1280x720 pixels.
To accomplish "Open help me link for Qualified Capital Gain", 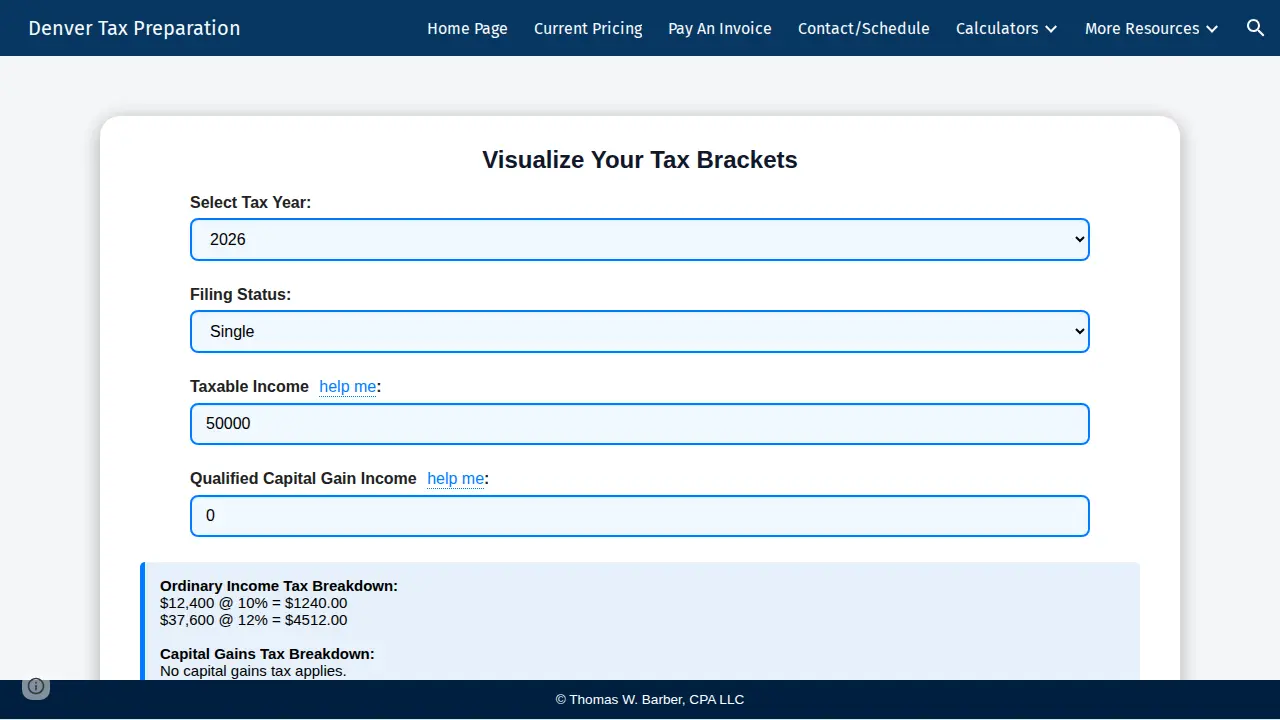I will (x=456, y=479).
